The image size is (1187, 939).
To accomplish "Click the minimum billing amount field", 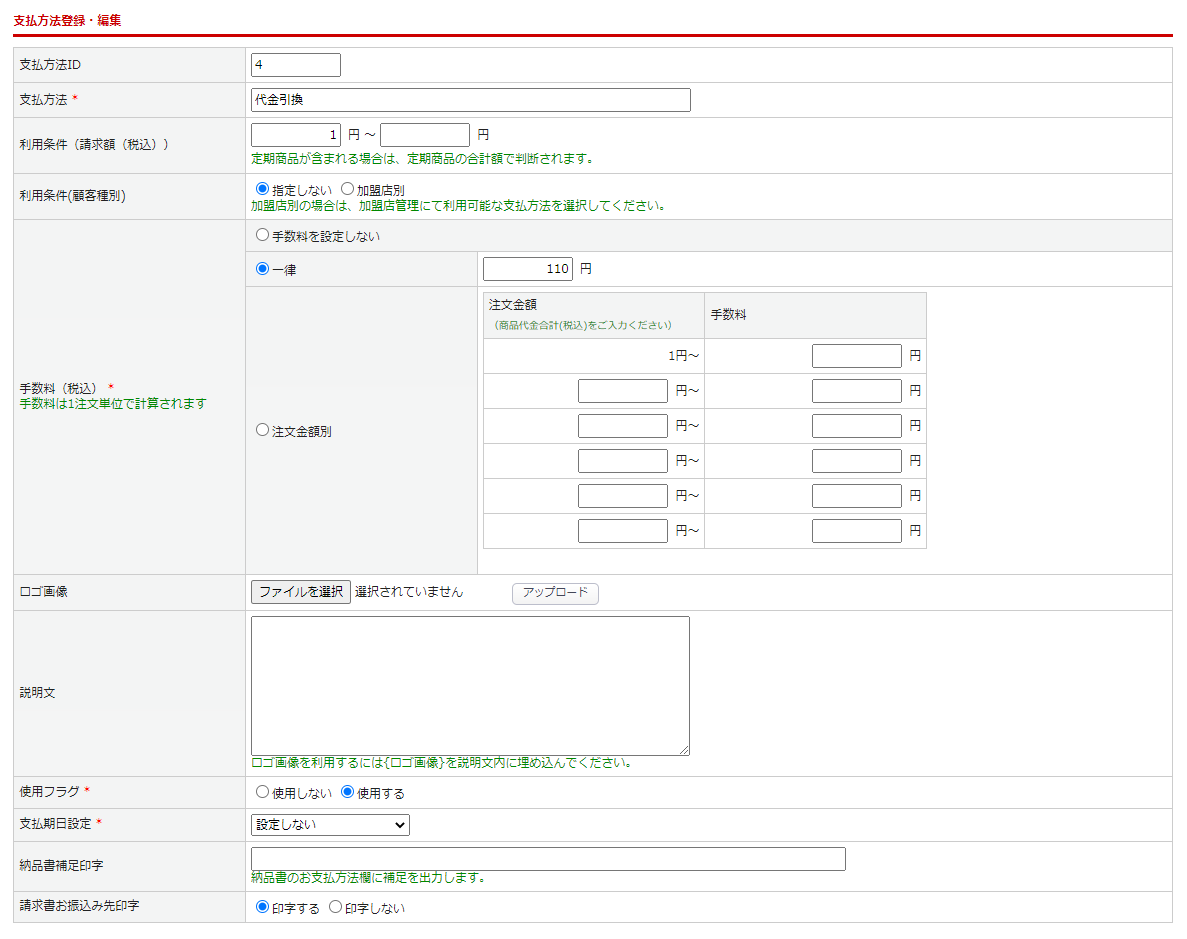I will [x=296, y=135].
